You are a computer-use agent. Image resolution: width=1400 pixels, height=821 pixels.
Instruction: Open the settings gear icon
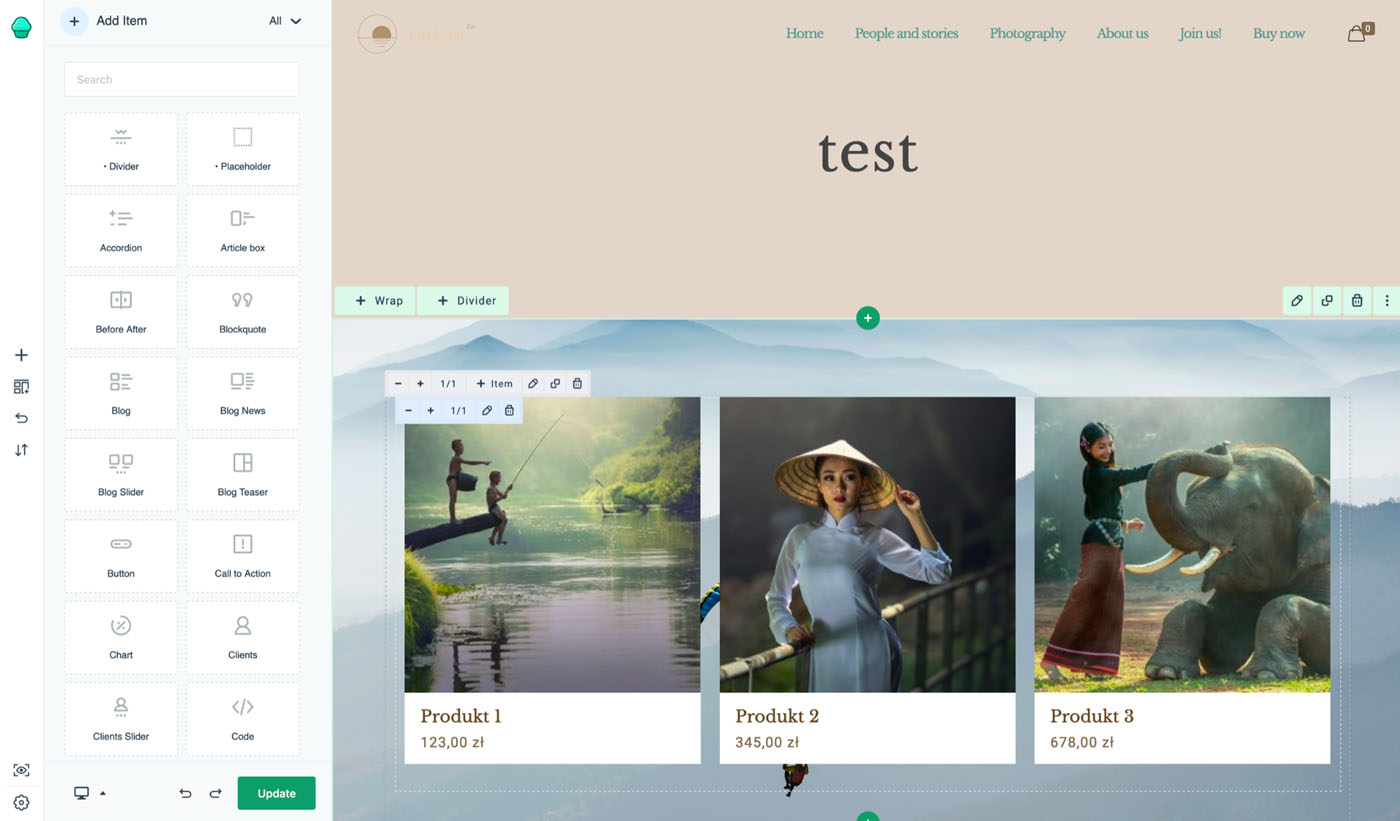pos(21,802)
